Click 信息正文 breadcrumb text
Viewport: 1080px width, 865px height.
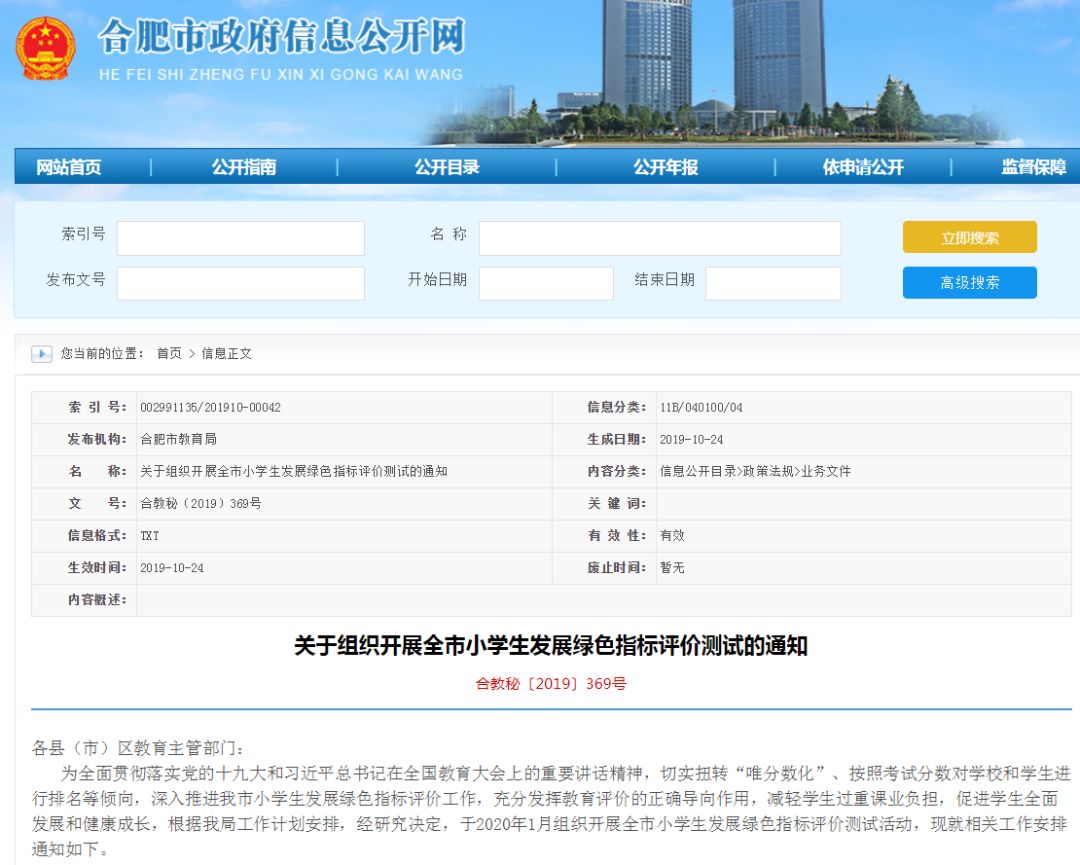click(x=227, y=353)
